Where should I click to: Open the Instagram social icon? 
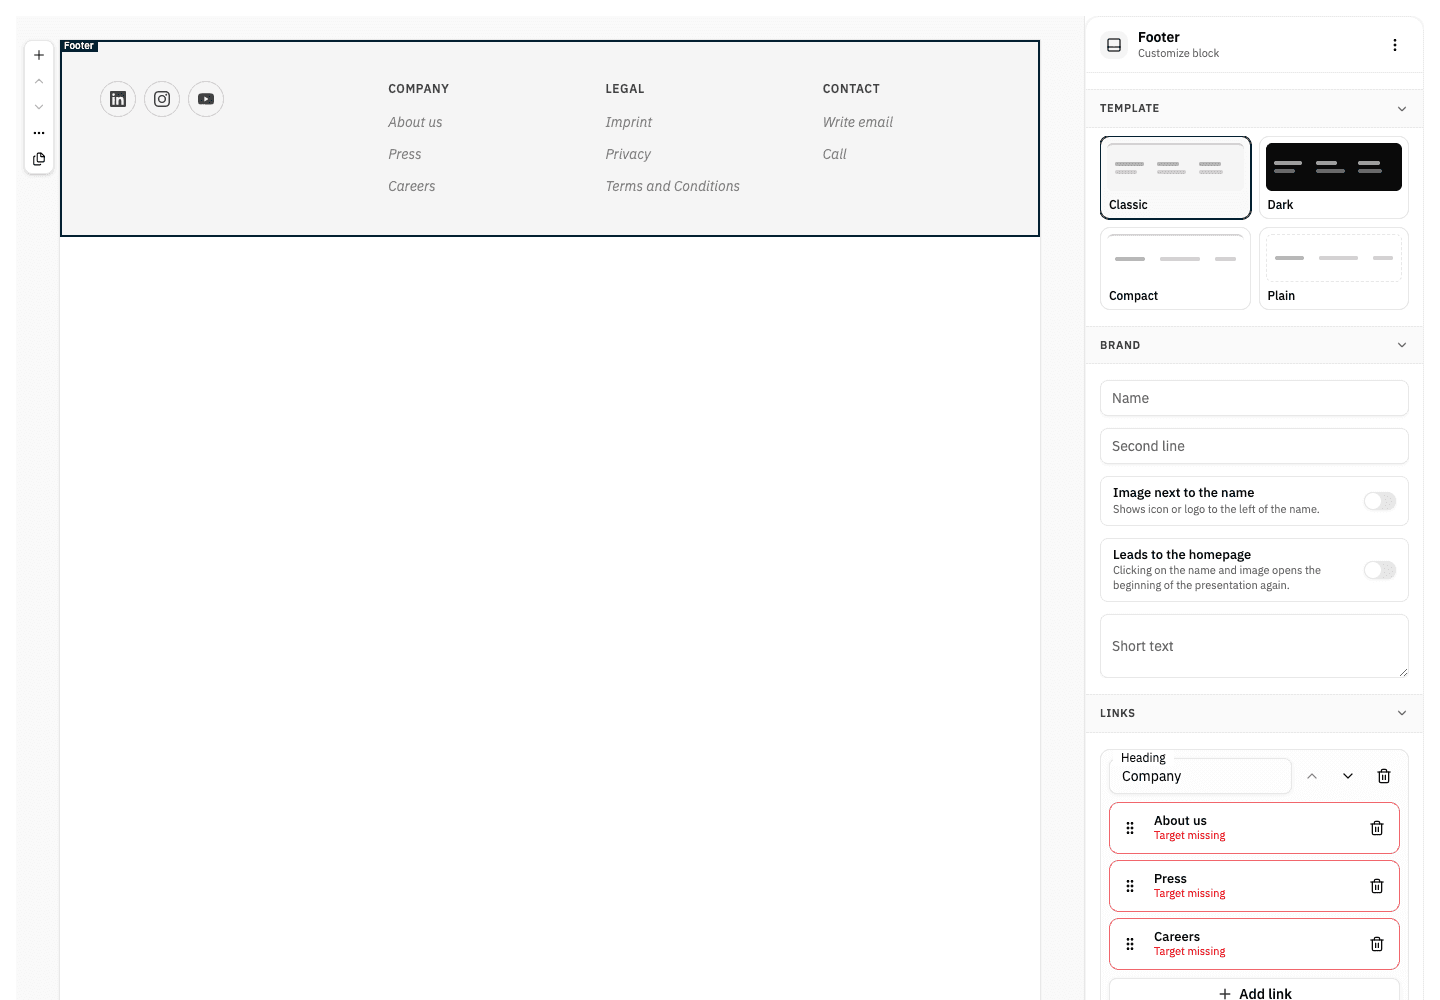click(162, 99)
